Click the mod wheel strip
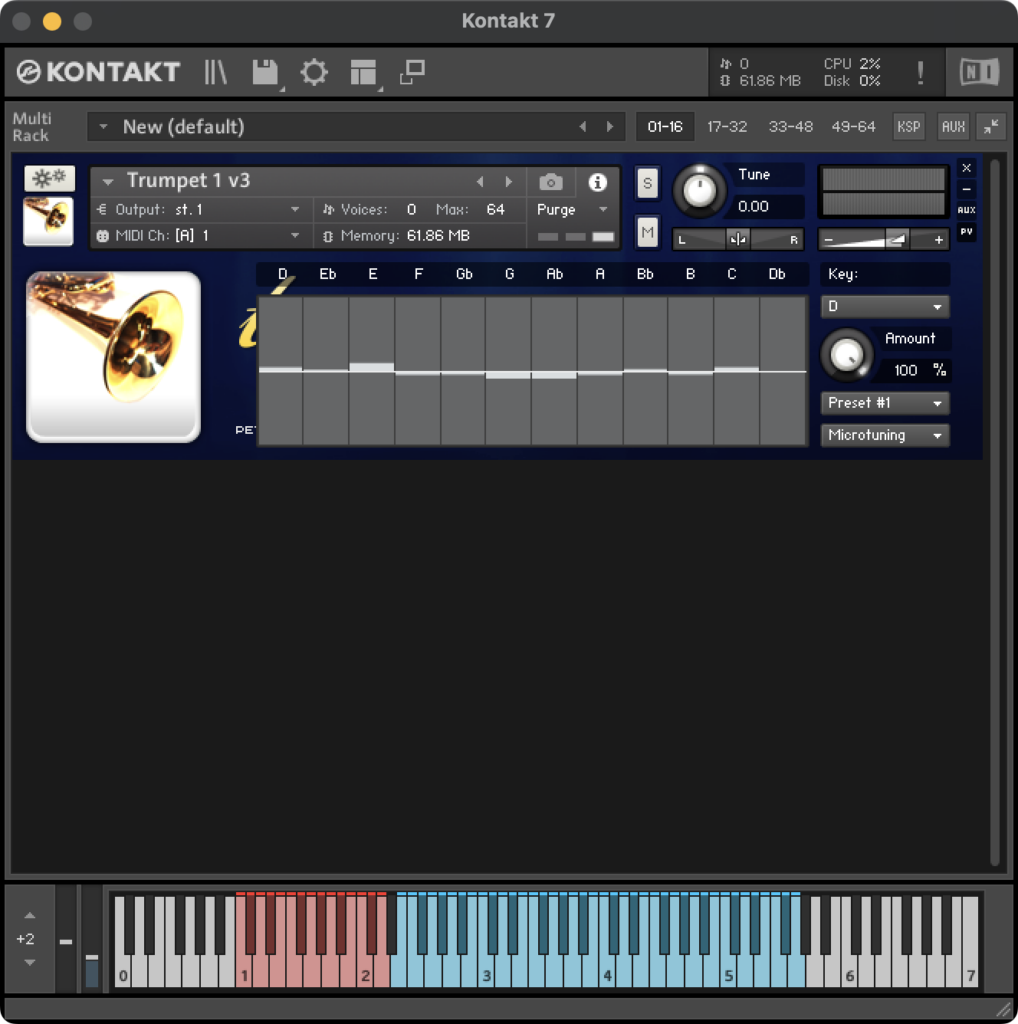This screenshot has height=1024, width=1018. coord(92,939)
